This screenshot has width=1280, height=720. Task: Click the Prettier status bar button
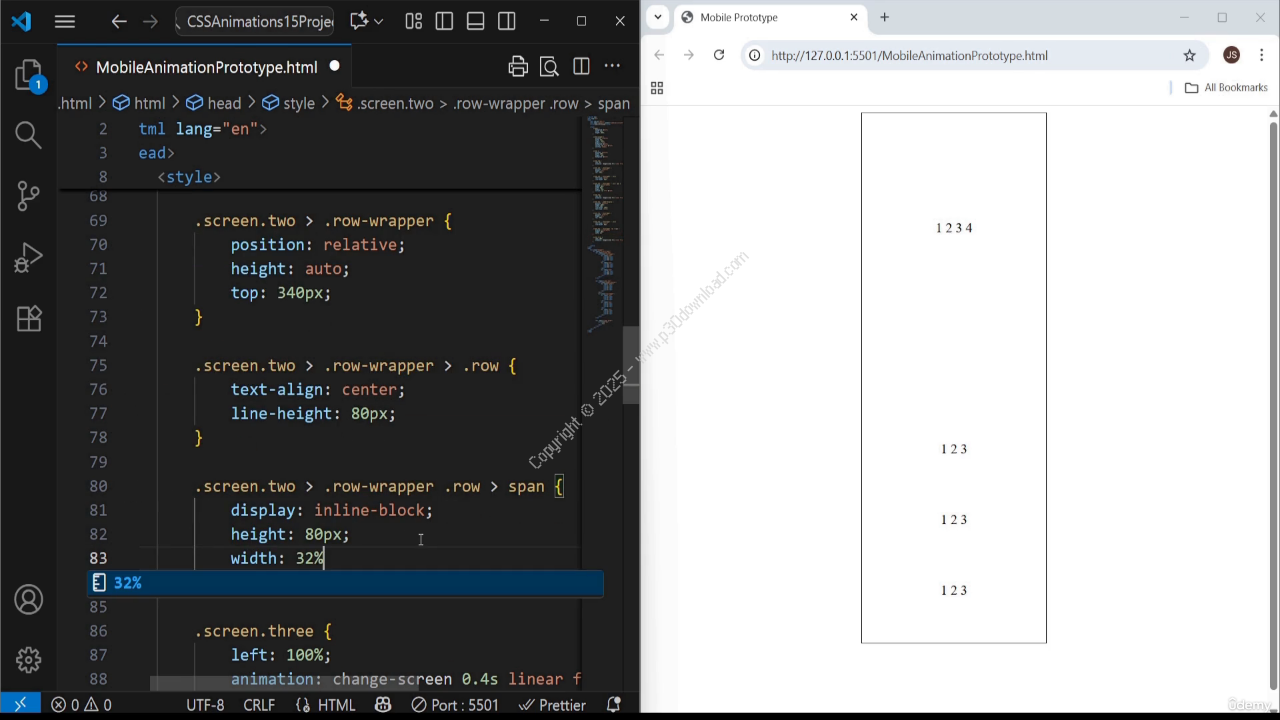[x=553, y=705]
